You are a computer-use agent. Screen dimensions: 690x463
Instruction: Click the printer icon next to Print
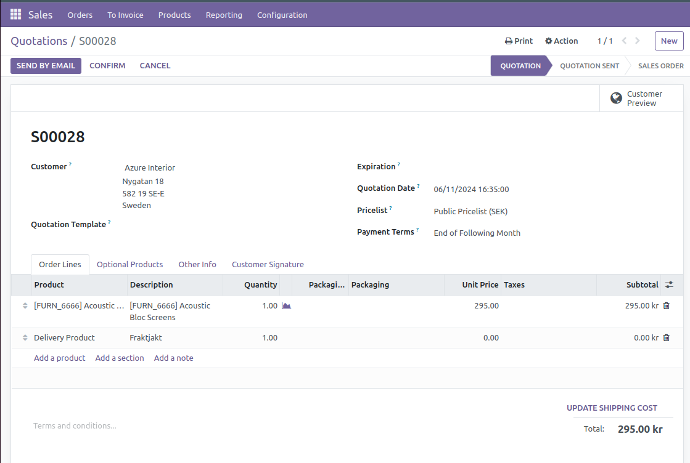tap(508, 41)
